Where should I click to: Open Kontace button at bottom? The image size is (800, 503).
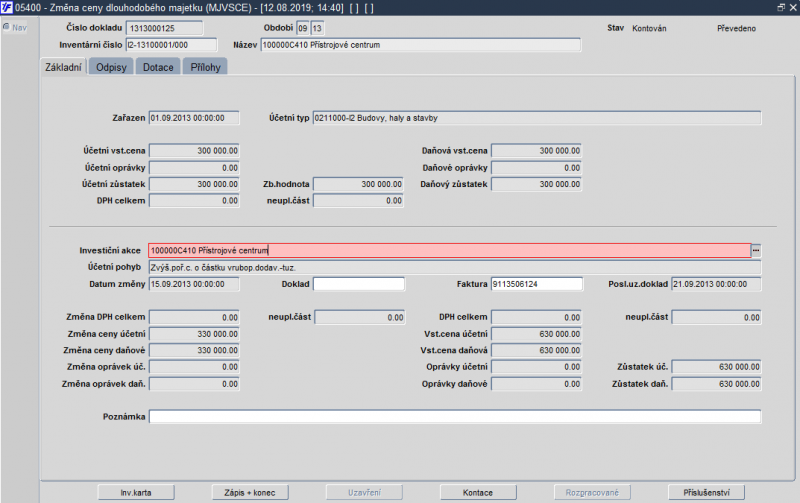[478, 492]
